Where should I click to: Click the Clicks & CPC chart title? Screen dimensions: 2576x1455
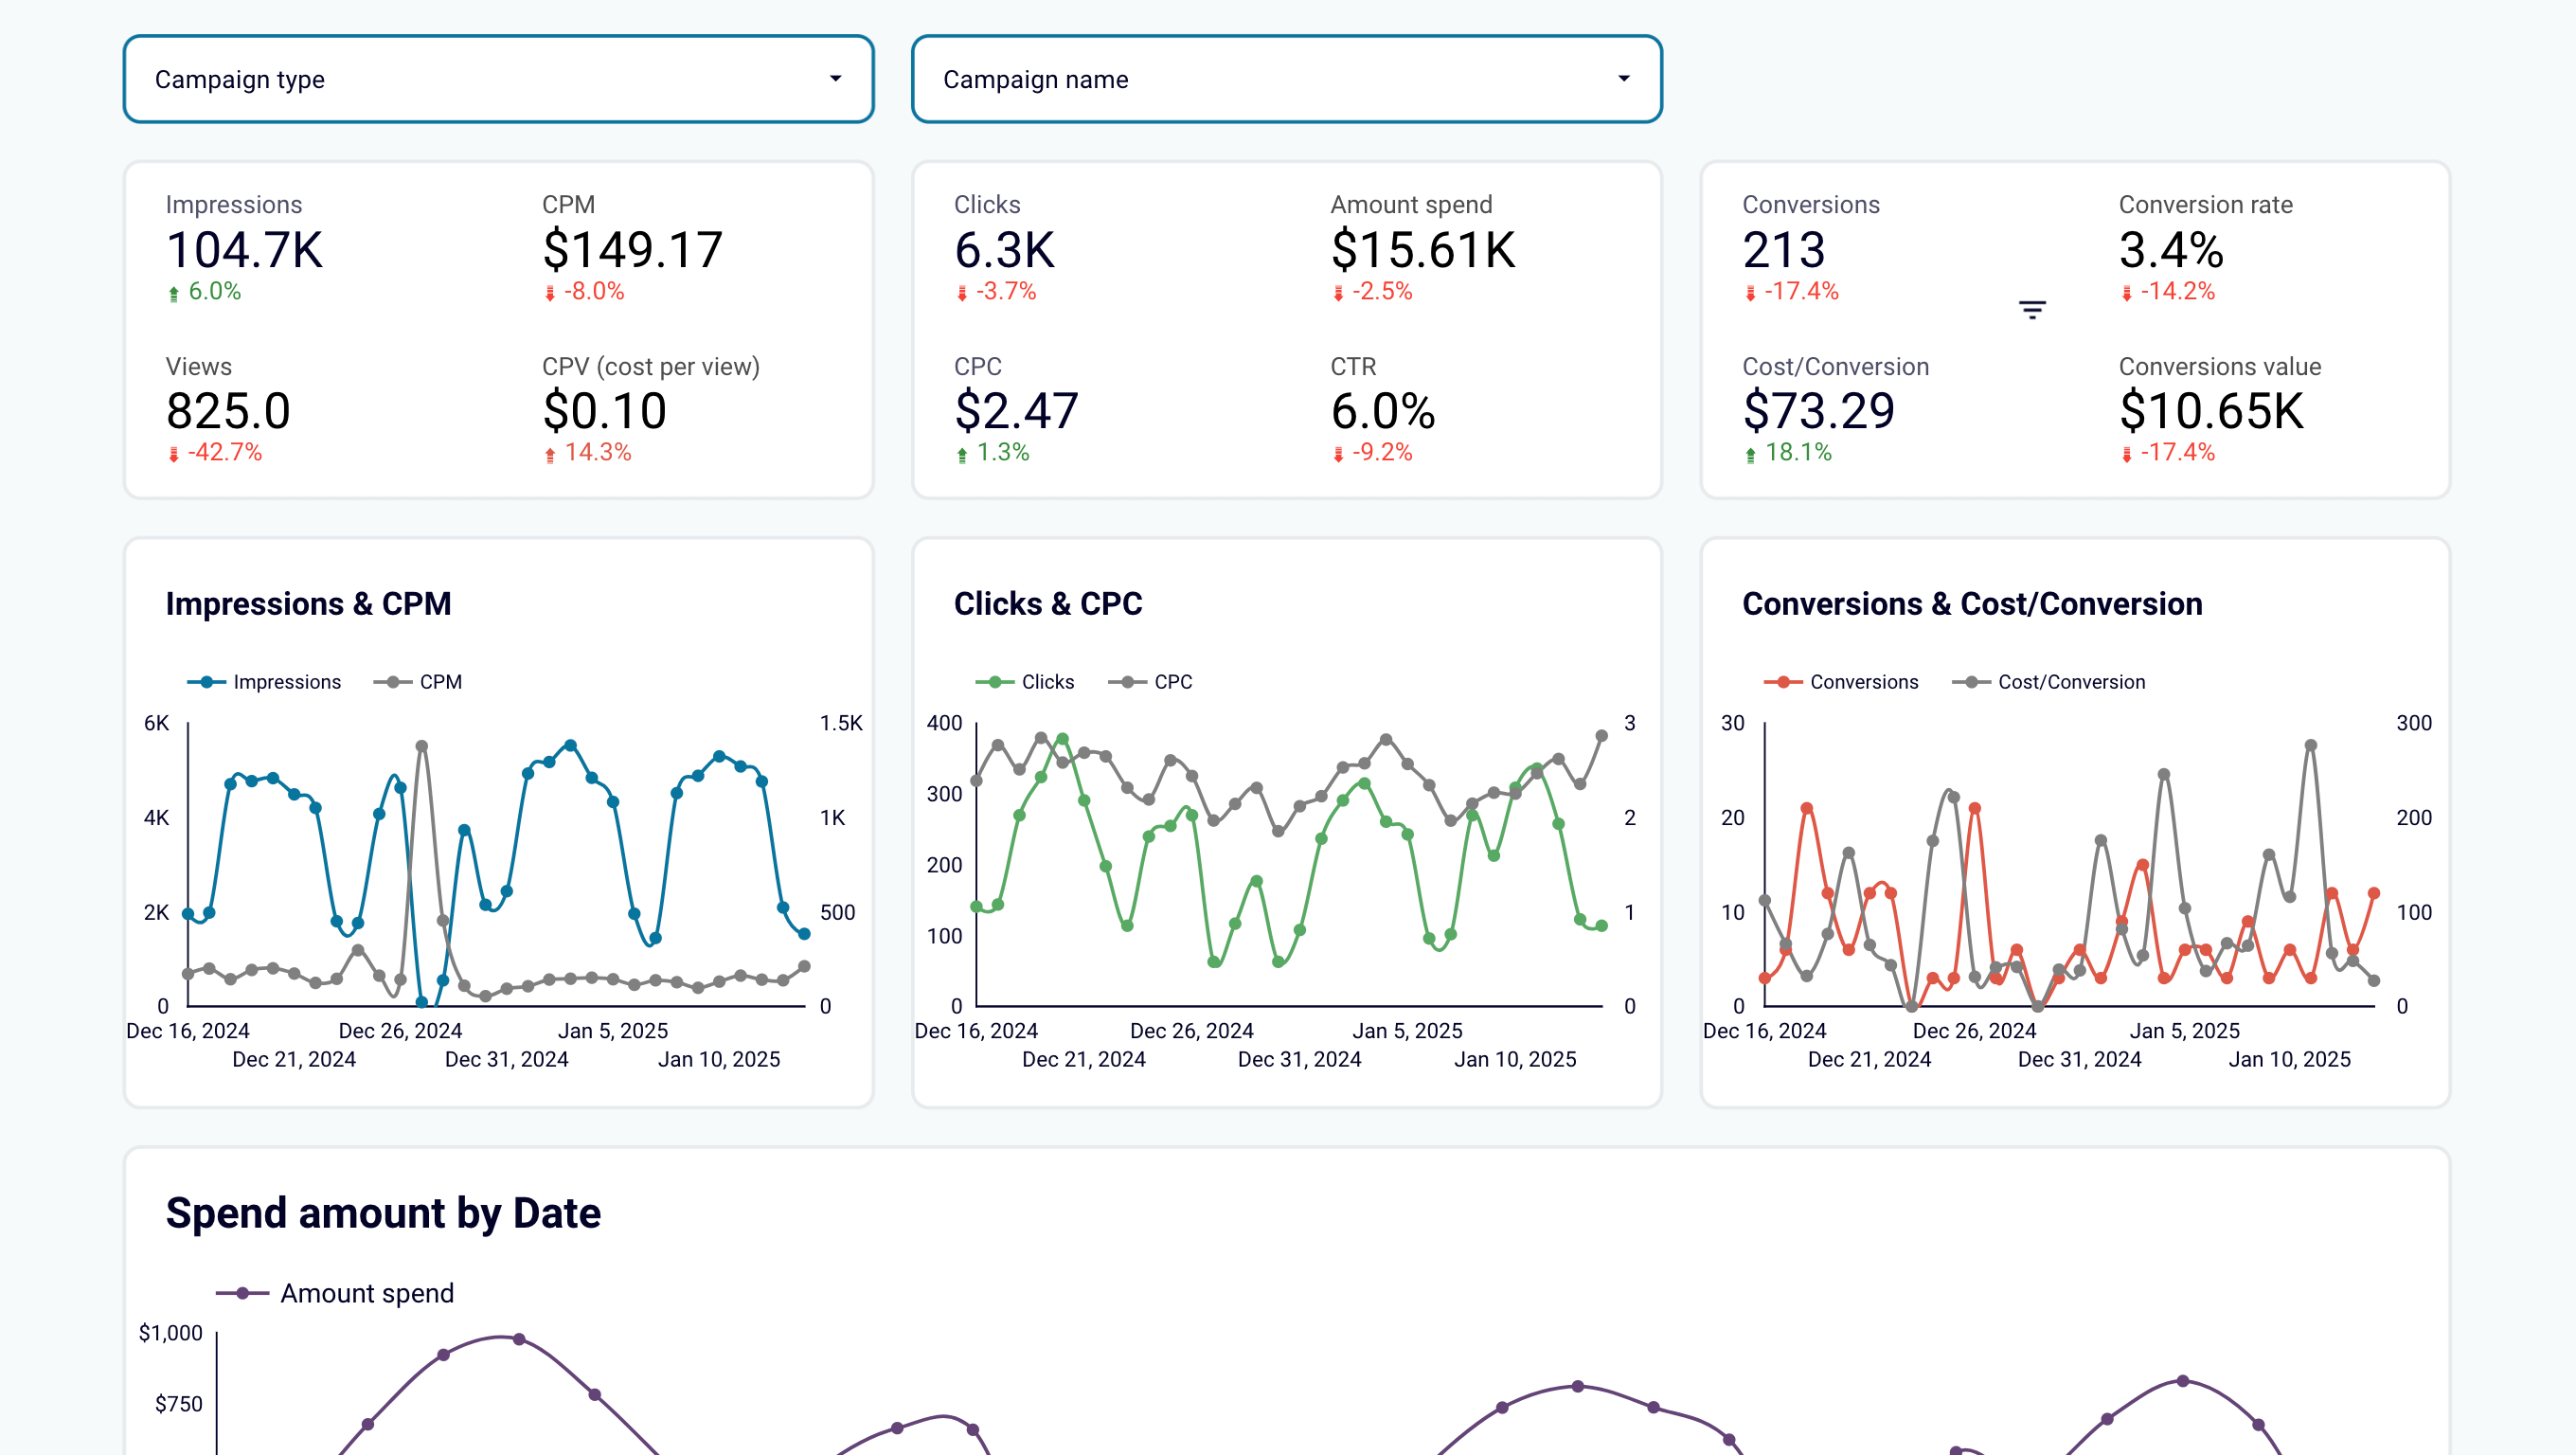pos(1048,604)
